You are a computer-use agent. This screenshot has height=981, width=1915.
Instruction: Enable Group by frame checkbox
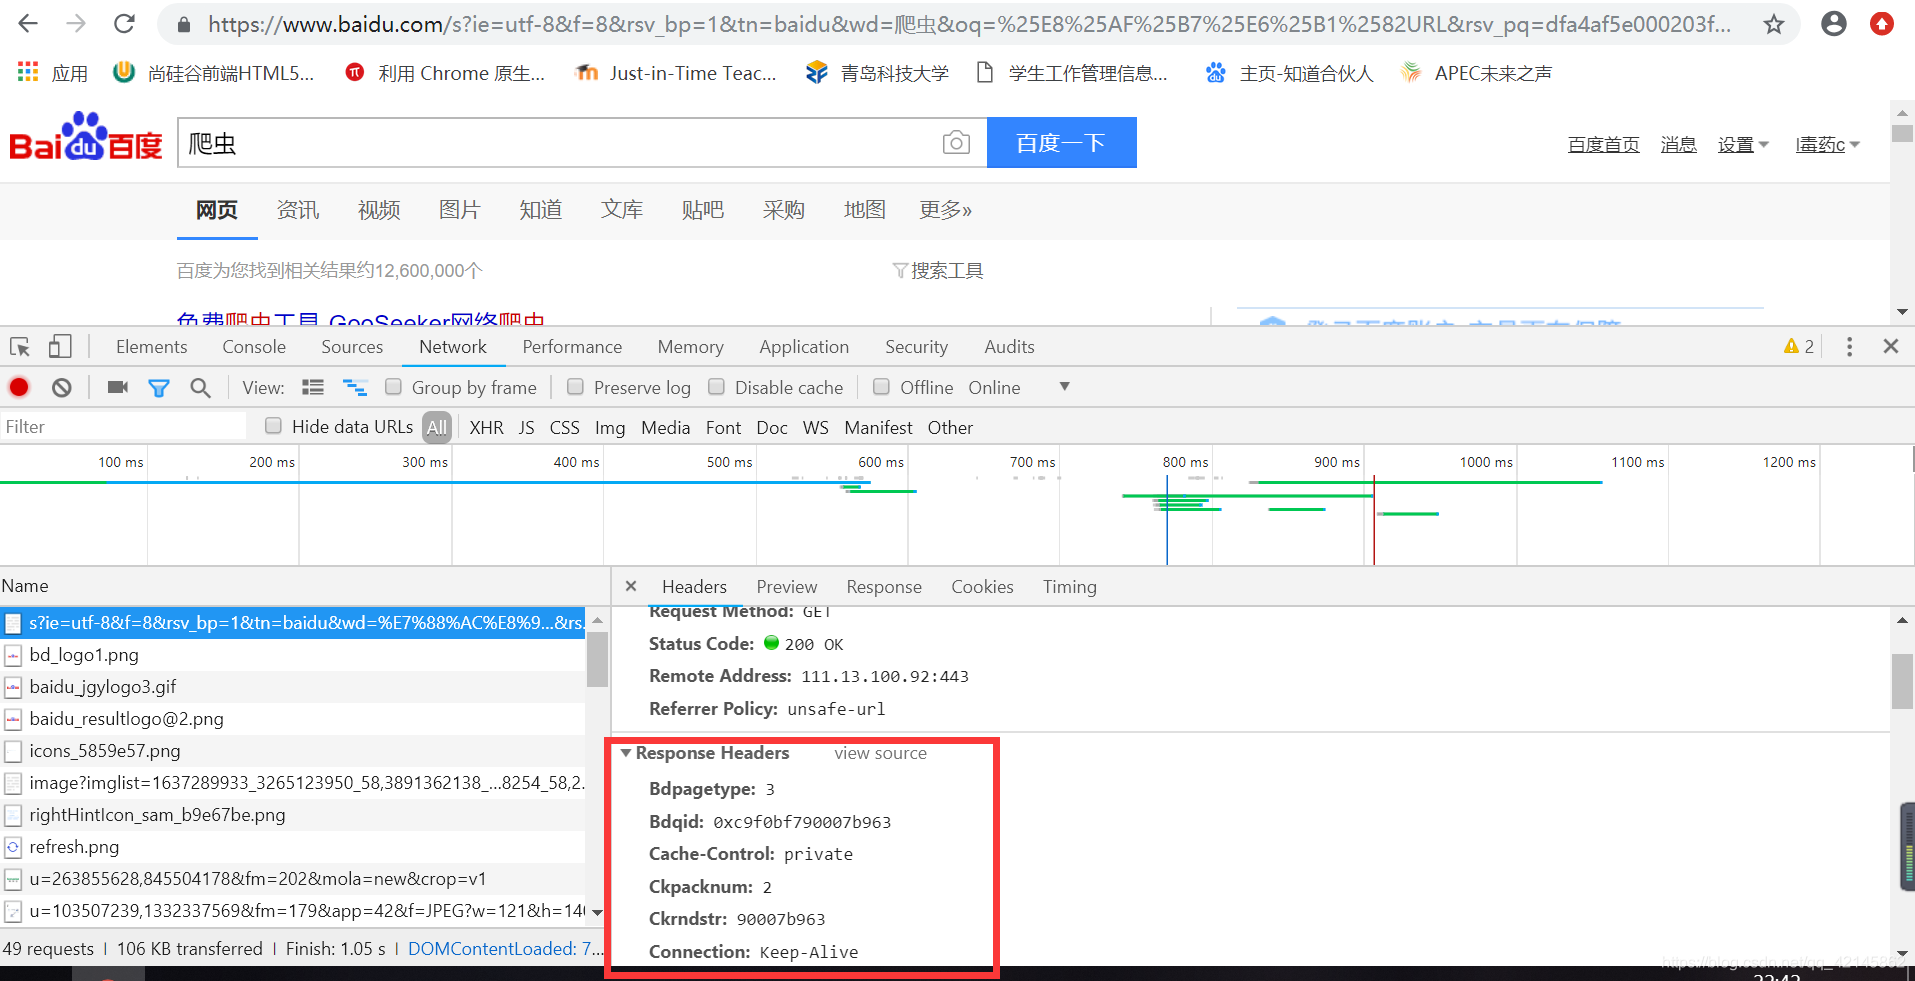(394, 387)
